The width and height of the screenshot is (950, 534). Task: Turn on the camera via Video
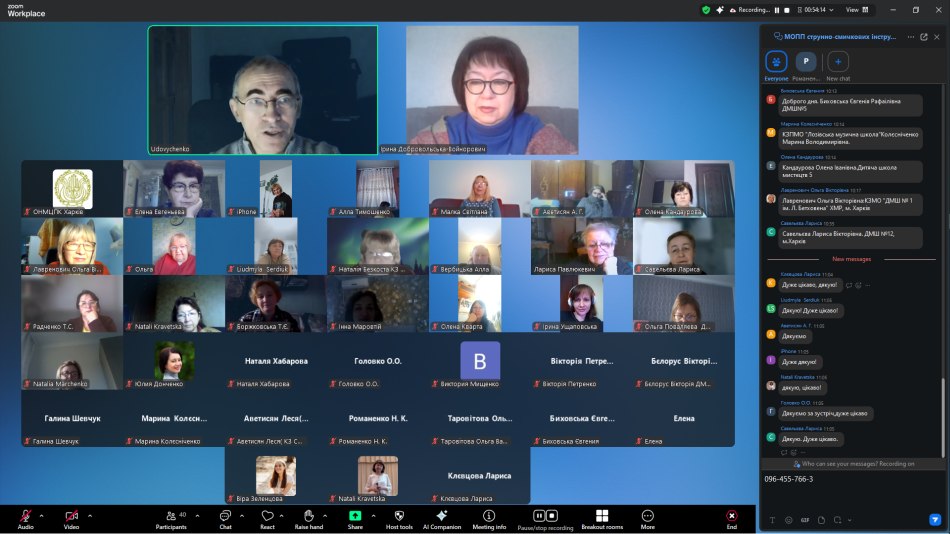pyautogui.click(x=71, y=516)
